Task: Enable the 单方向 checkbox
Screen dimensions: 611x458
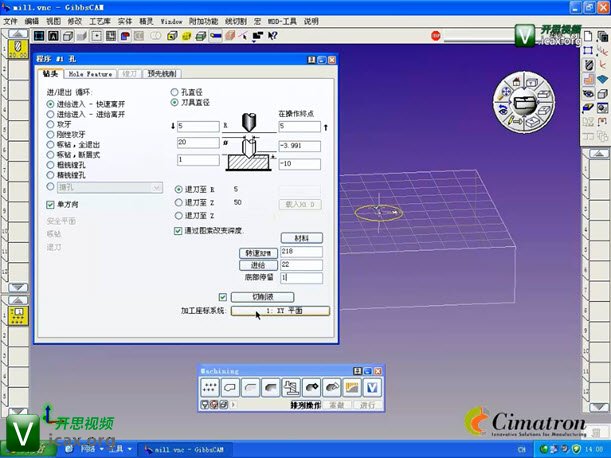Action: (x=50, y=204)
